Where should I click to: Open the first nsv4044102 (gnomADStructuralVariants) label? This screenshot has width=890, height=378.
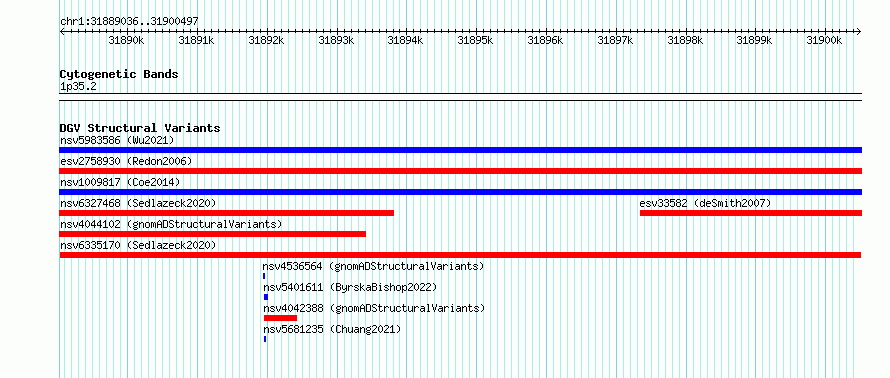click(x=171, y=224)
